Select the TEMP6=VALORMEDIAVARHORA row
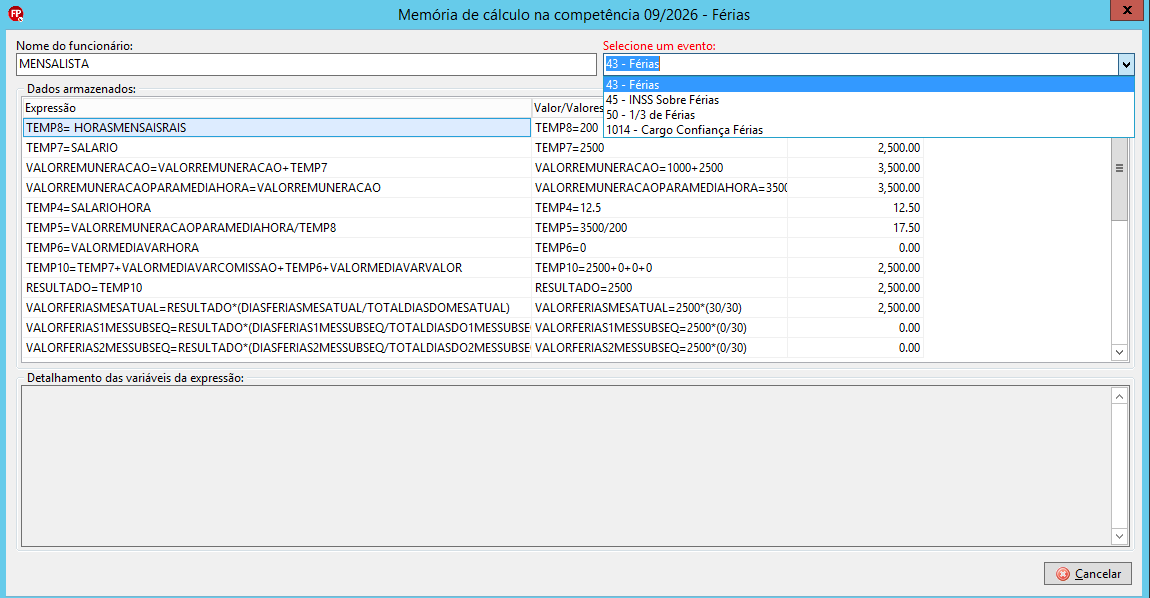The width and height of the screenshot is (1150, 598). [x=276, y=248]
